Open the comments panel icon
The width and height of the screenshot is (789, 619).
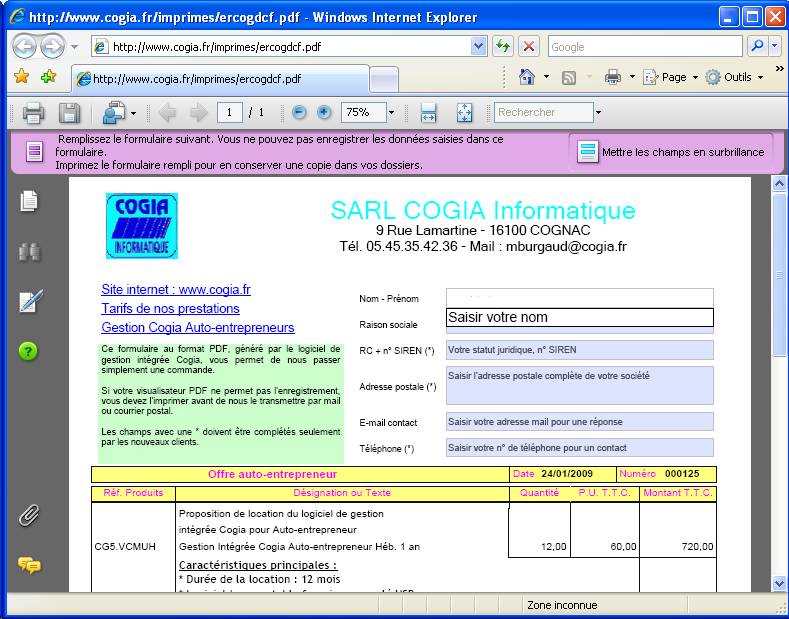tap(29, 565)
